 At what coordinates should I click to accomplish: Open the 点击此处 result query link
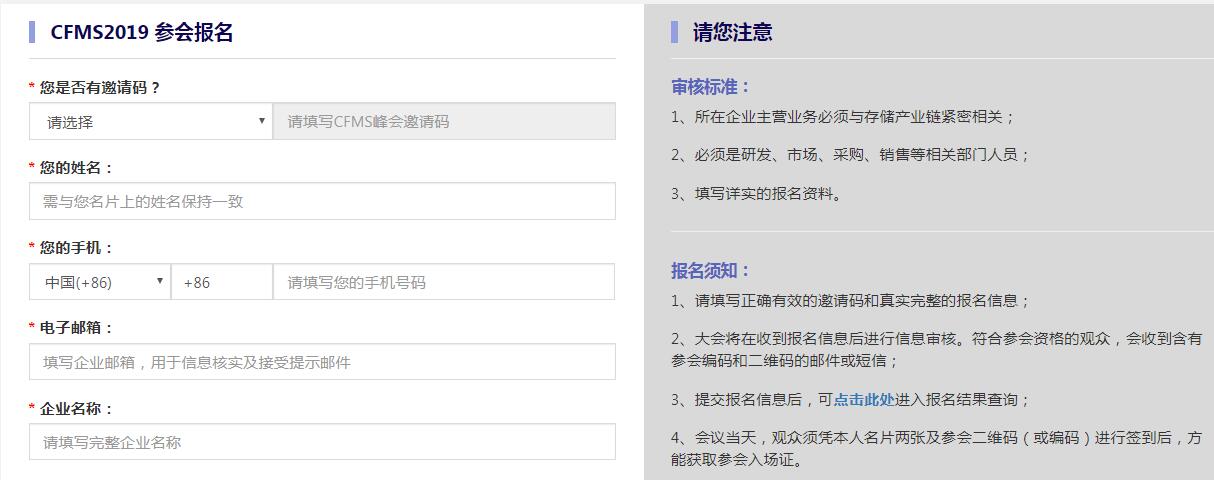coord(864,399)
